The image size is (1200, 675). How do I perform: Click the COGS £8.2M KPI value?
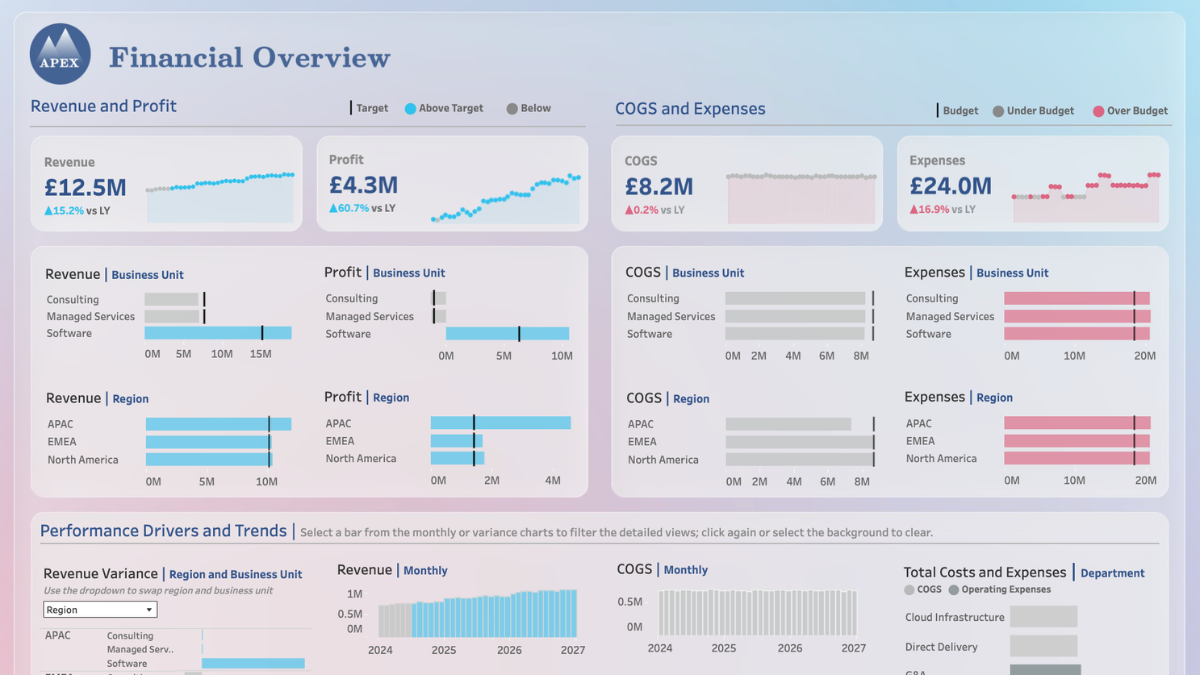tap(659, 186)
